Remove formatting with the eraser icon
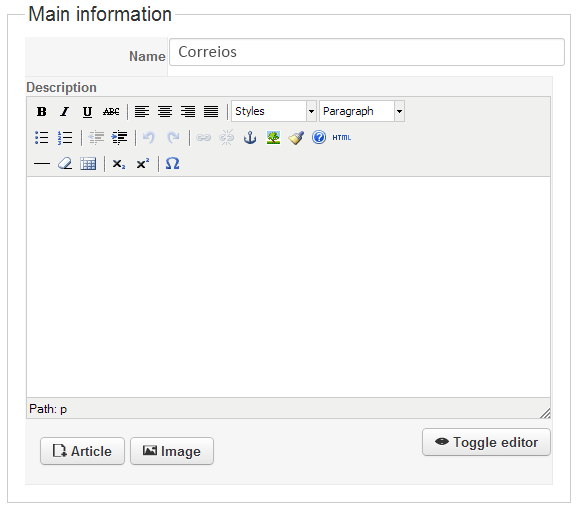This screenshot has width=576, height=508. coord(65,164)
